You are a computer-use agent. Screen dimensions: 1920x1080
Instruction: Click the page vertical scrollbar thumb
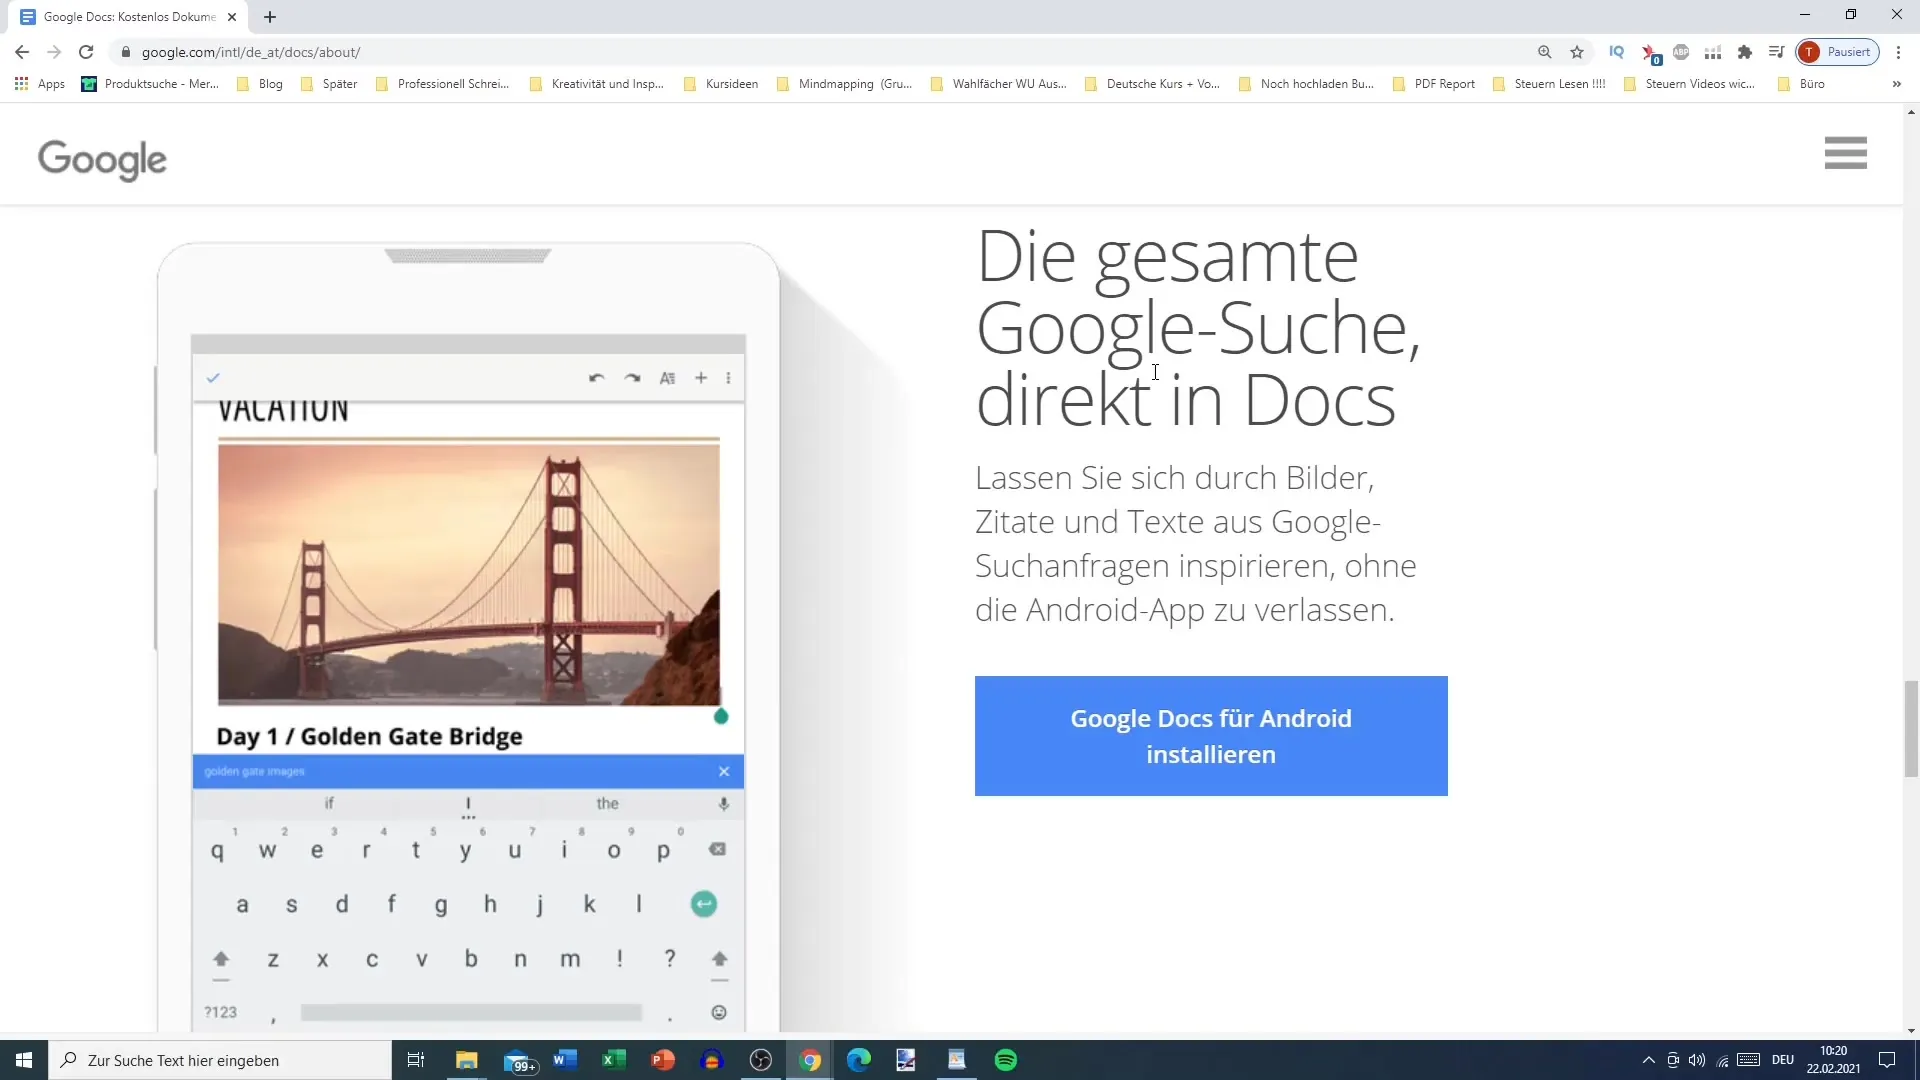[1911, 728]
